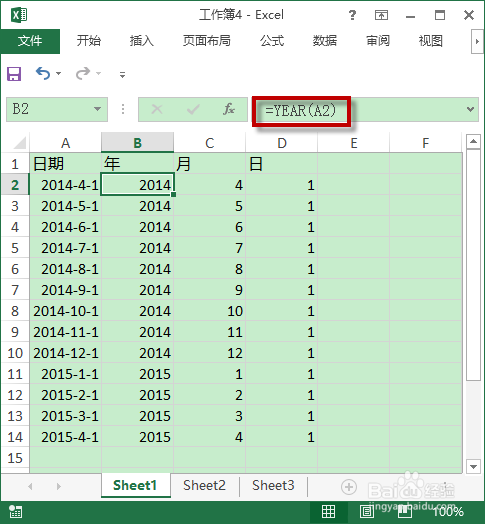This screenshot has width=485, height=524.
Task: Click cell with date 2014-4-1
Action: tap(66, 185)
